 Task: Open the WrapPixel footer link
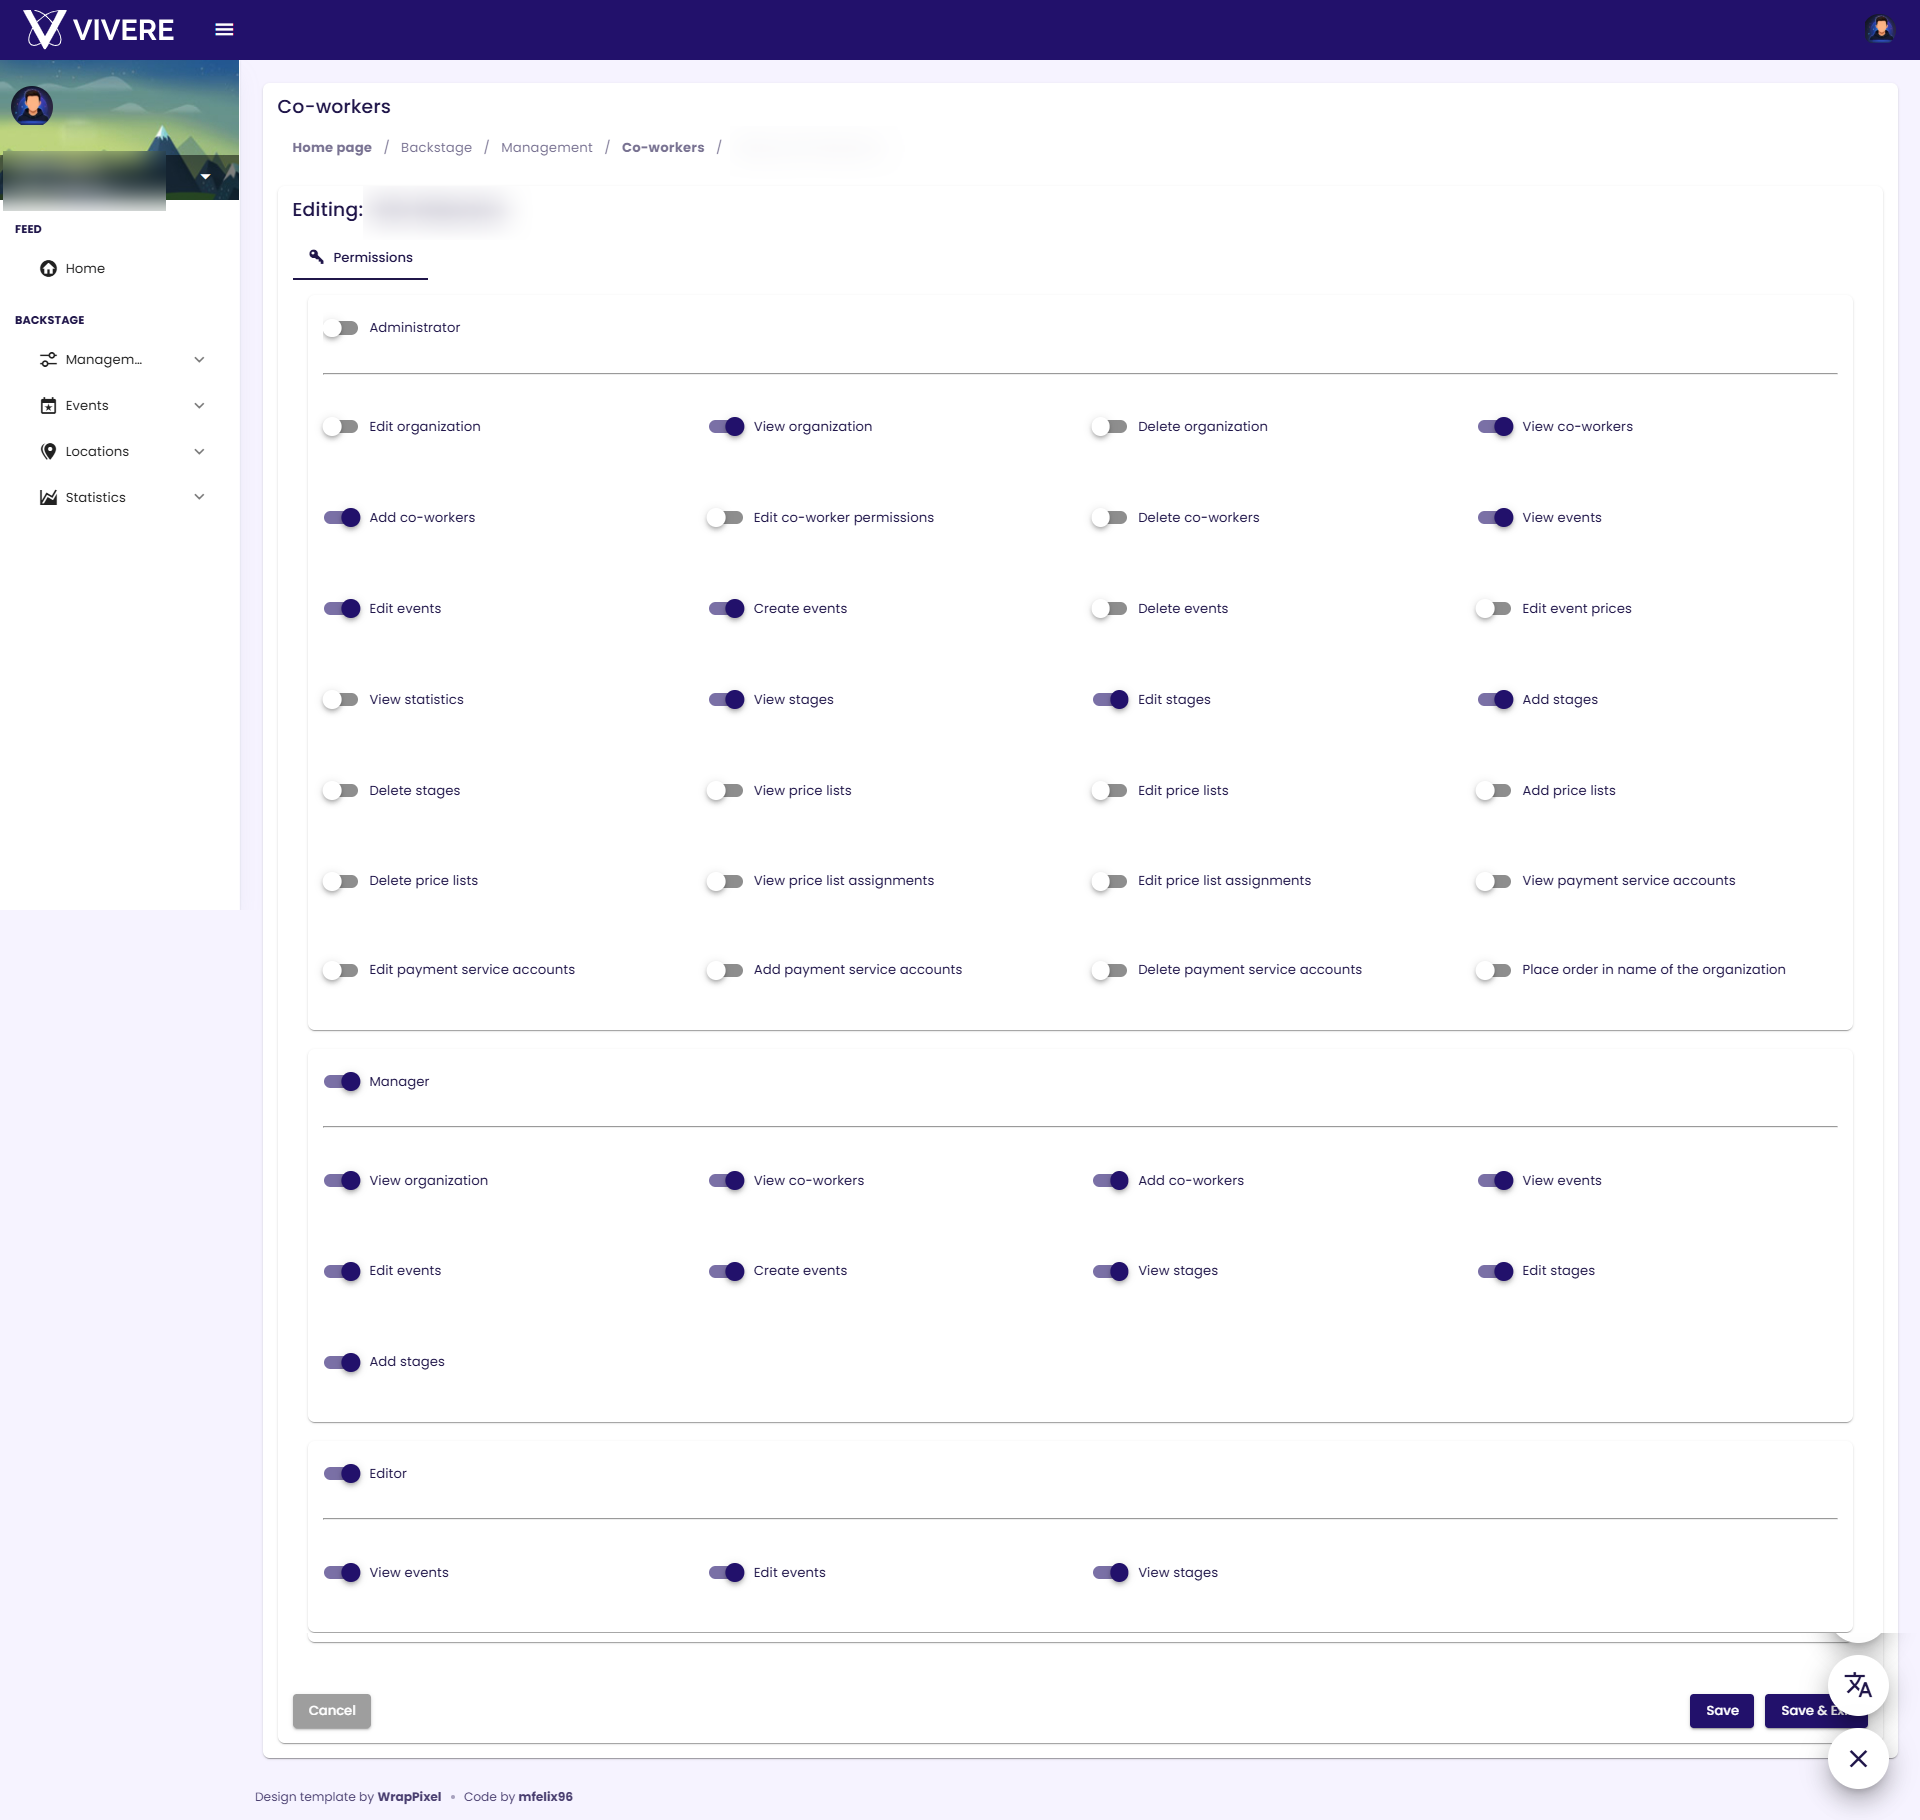[409, 1797]
